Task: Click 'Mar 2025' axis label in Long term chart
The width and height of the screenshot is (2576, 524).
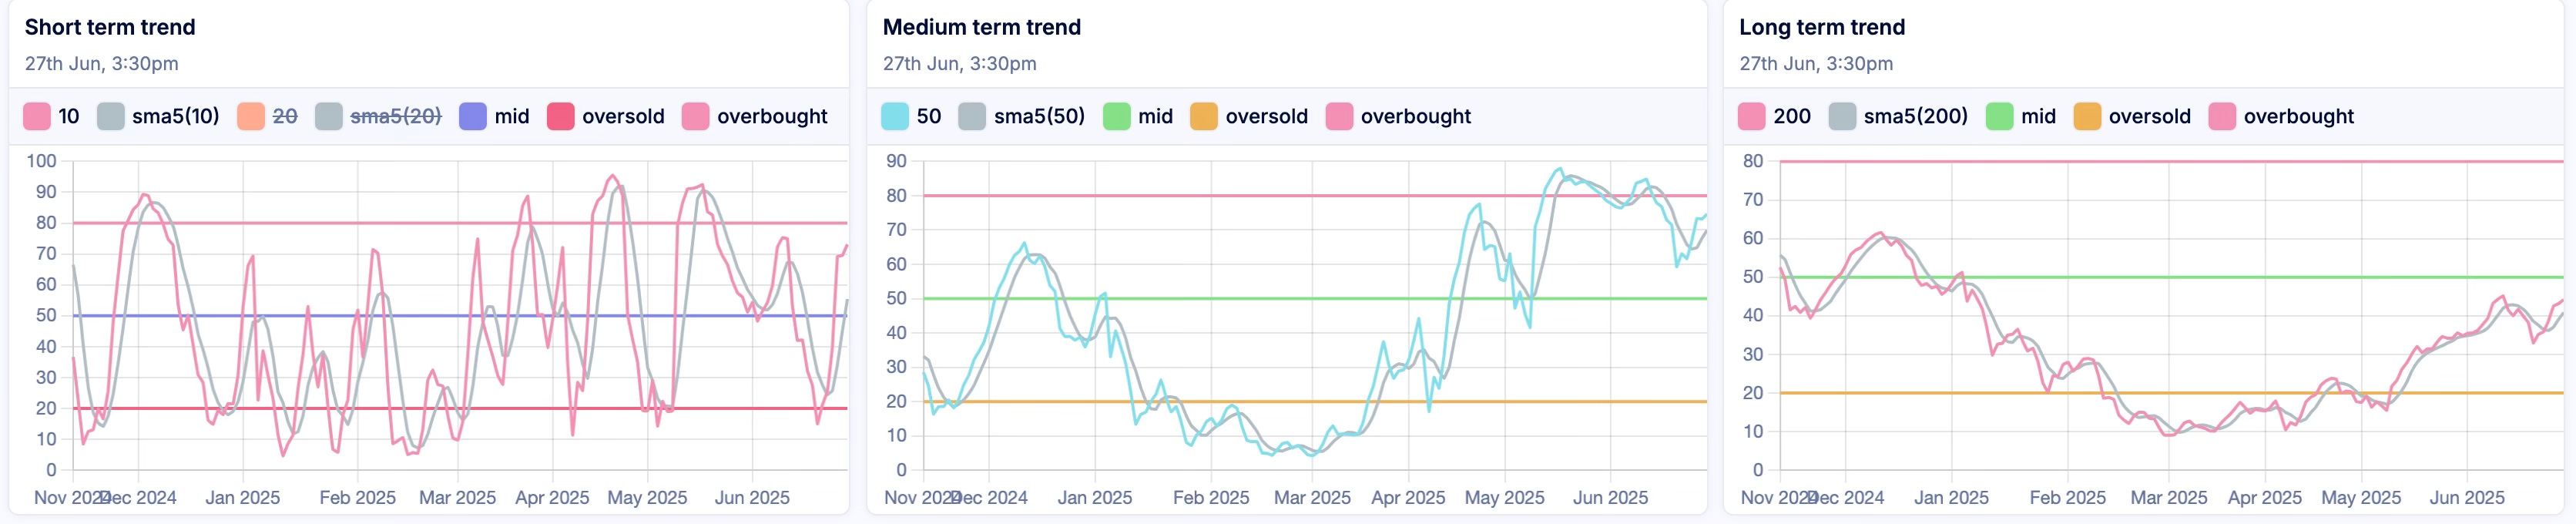Action: (2169, 497)
